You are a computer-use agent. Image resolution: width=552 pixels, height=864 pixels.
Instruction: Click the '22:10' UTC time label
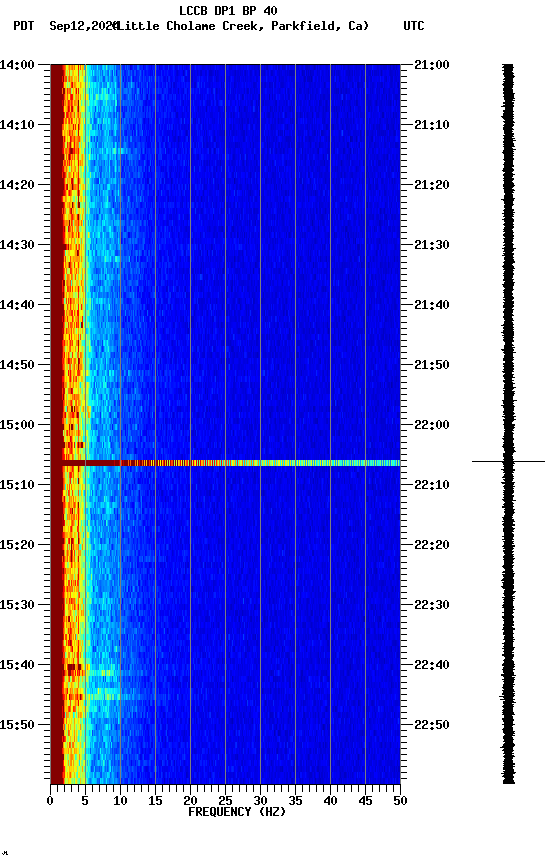(x=432, y=485)
